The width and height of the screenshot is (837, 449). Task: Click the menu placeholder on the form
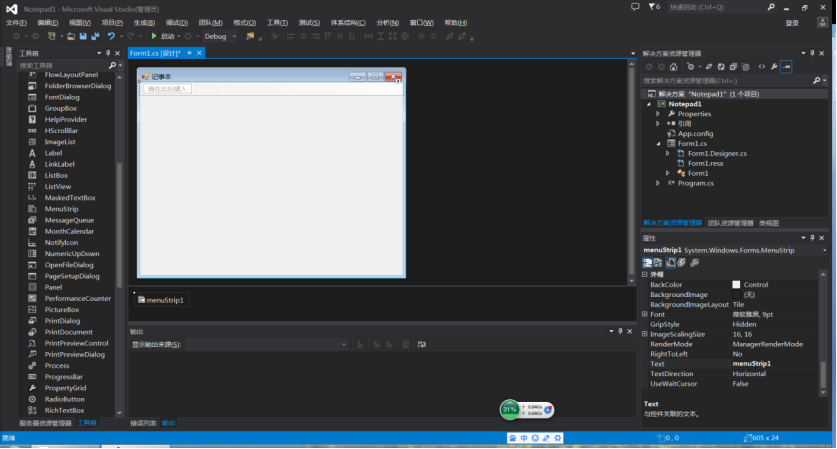[167, 89]
